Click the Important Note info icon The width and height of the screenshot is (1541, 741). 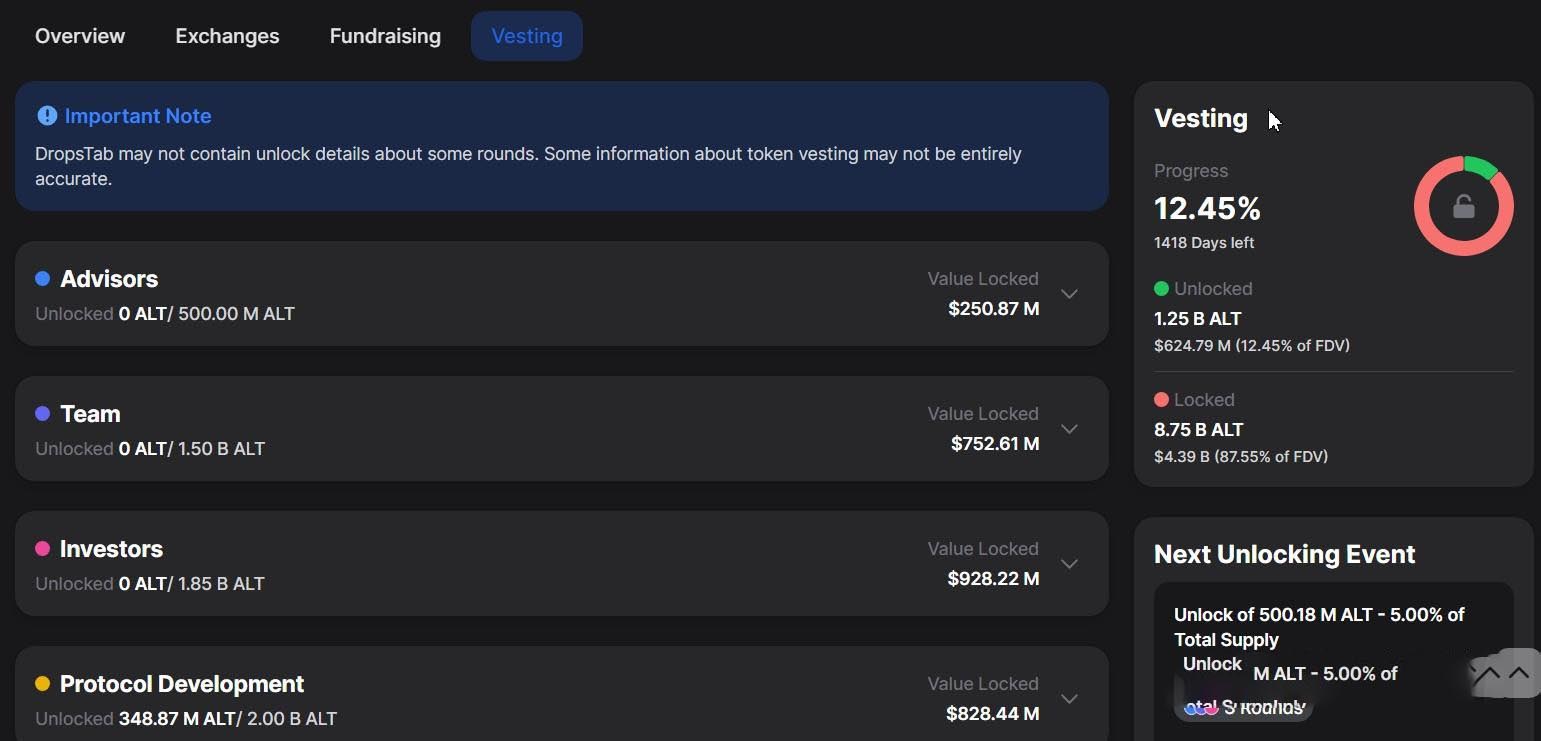pyautogui.click(x=46, y=116)
